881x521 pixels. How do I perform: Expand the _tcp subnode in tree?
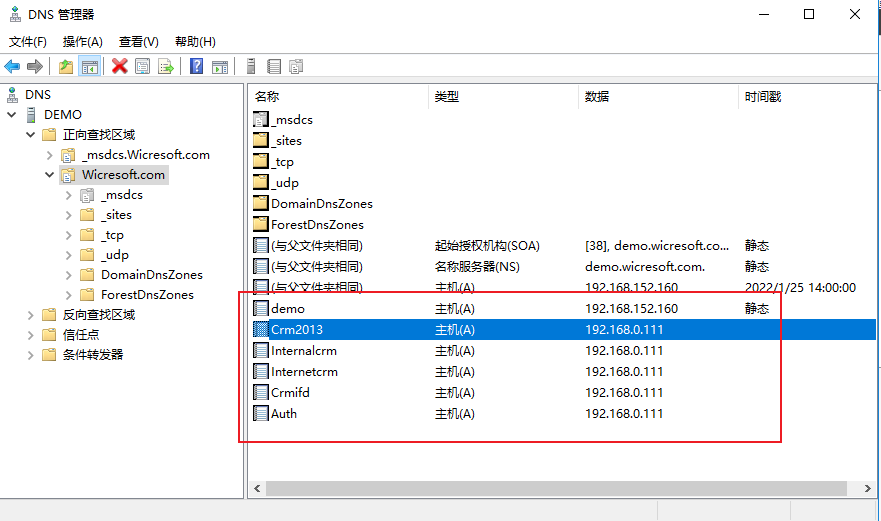[69, 235]
